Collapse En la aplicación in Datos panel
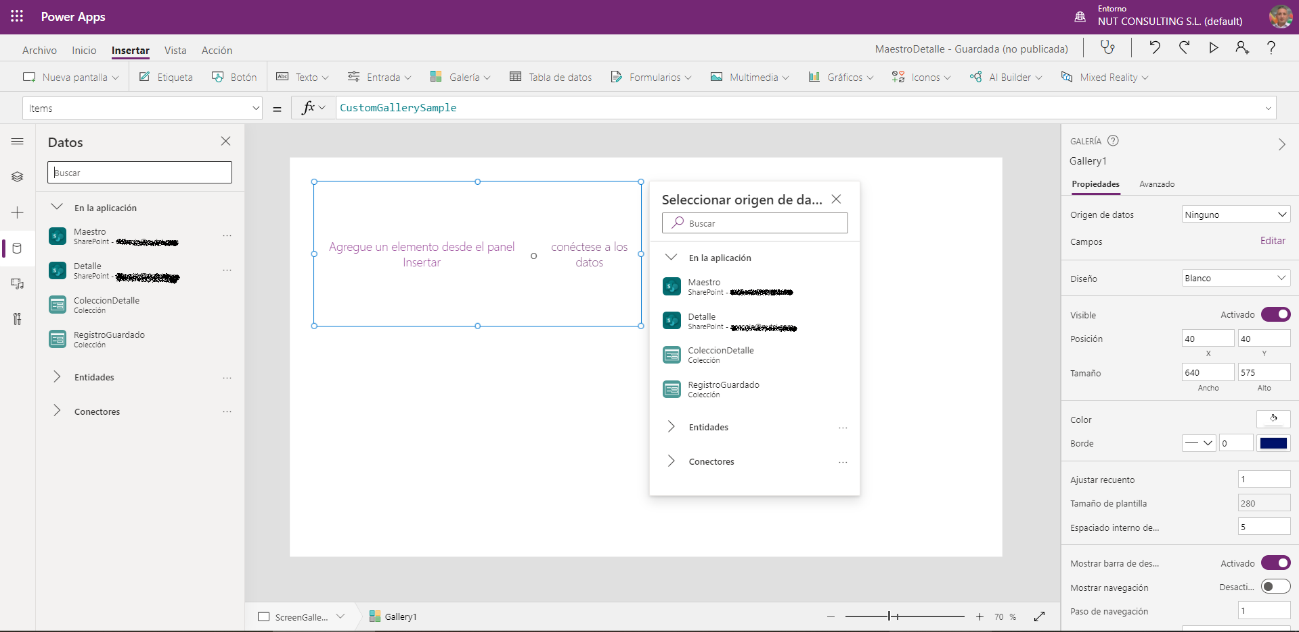Viewport: 1299px width, 632px height. point(57,207)
